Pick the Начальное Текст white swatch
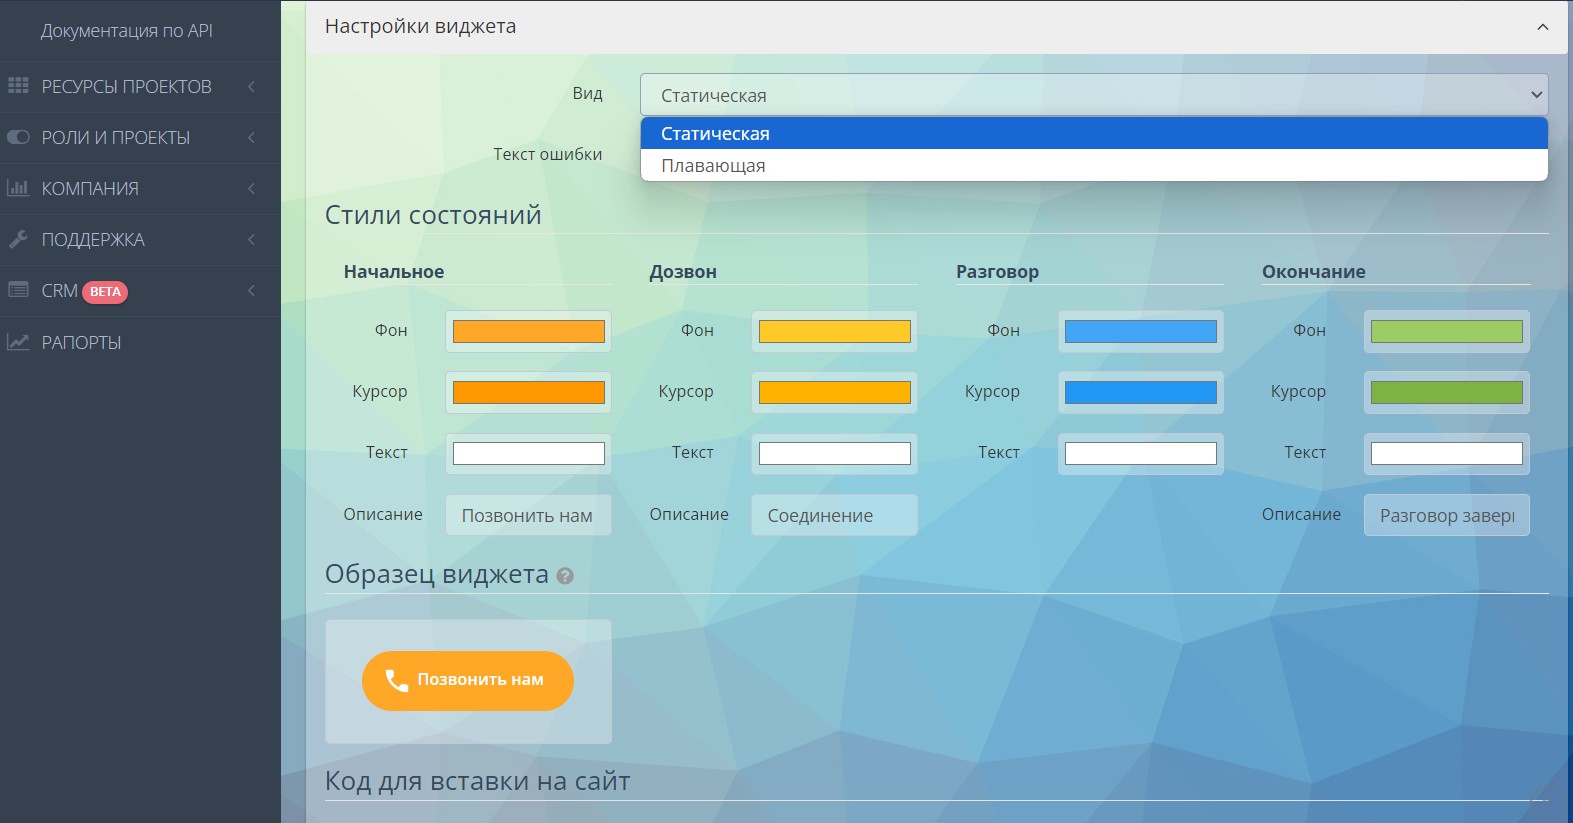This screenshot has height=823, width=1573. point(528,453)
